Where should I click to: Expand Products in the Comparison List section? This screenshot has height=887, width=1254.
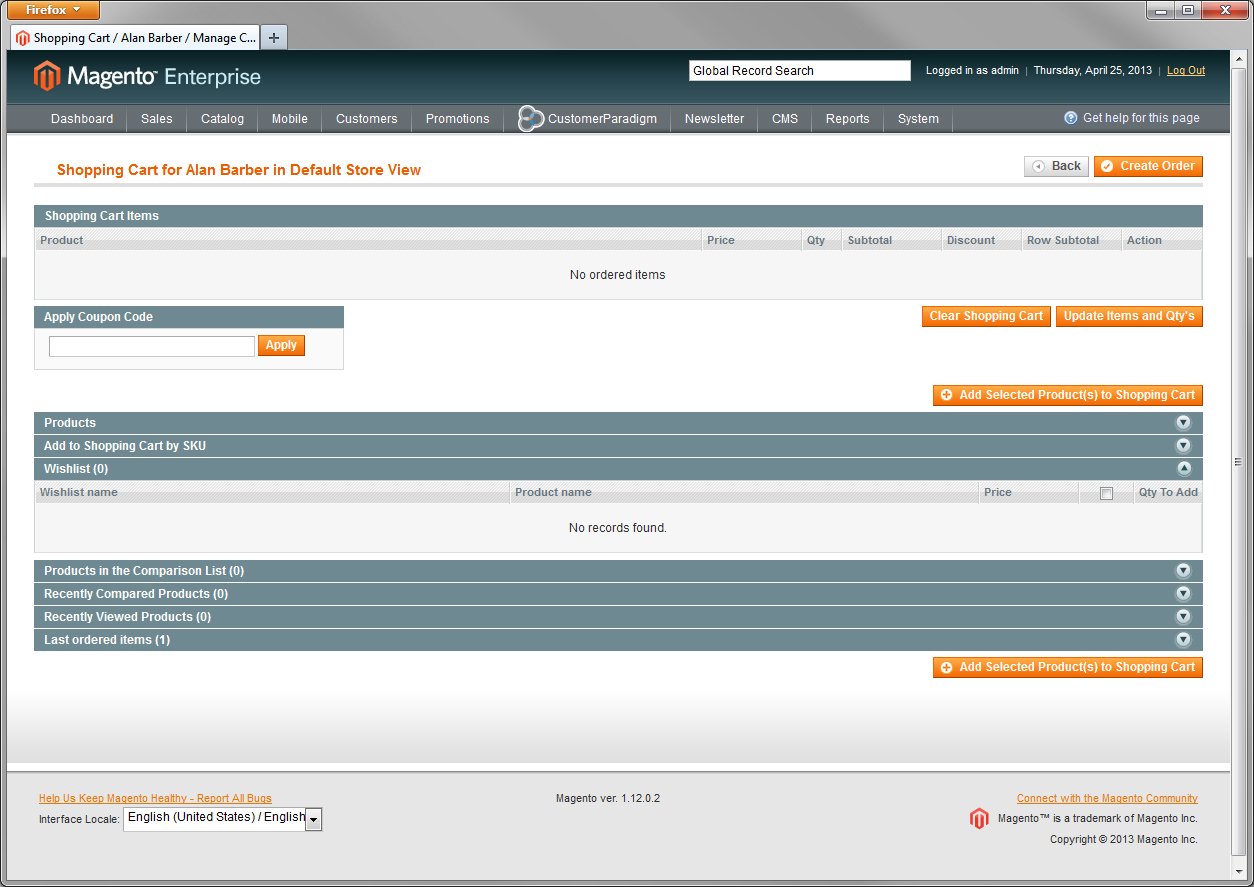coord(1183,571)
